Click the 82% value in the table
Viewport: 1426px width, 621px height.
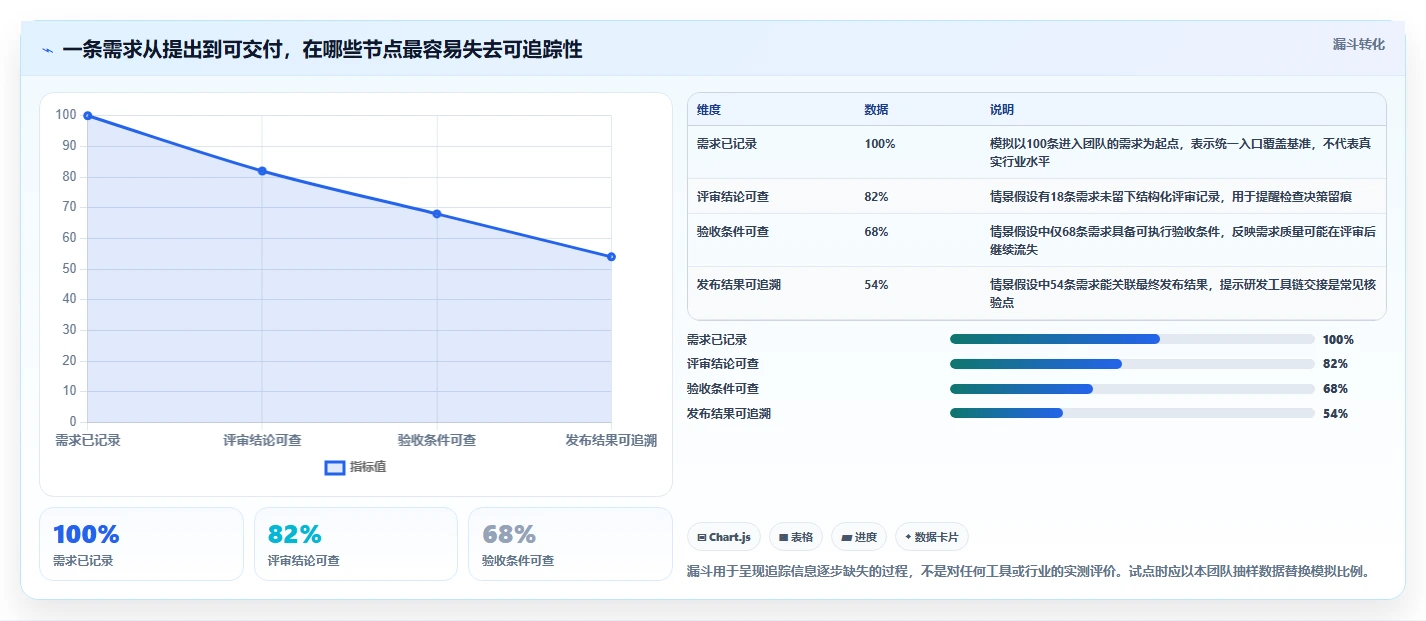pos(876,197)
